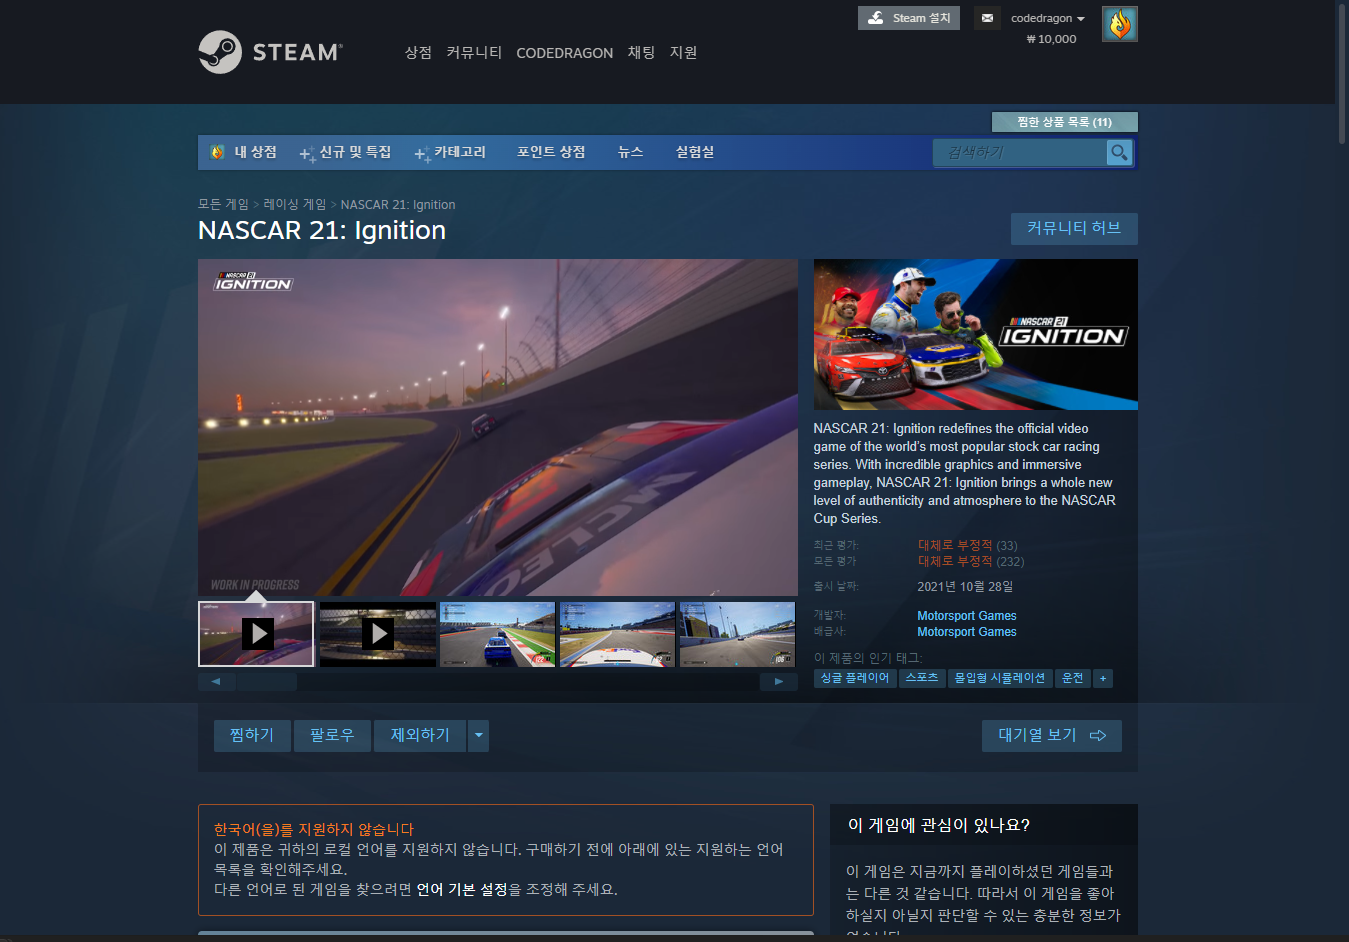The width and height of the screenshot is (1349, 942).
Task: Open the 언어 기본 설정 link
Action: [x=462, y=889]
